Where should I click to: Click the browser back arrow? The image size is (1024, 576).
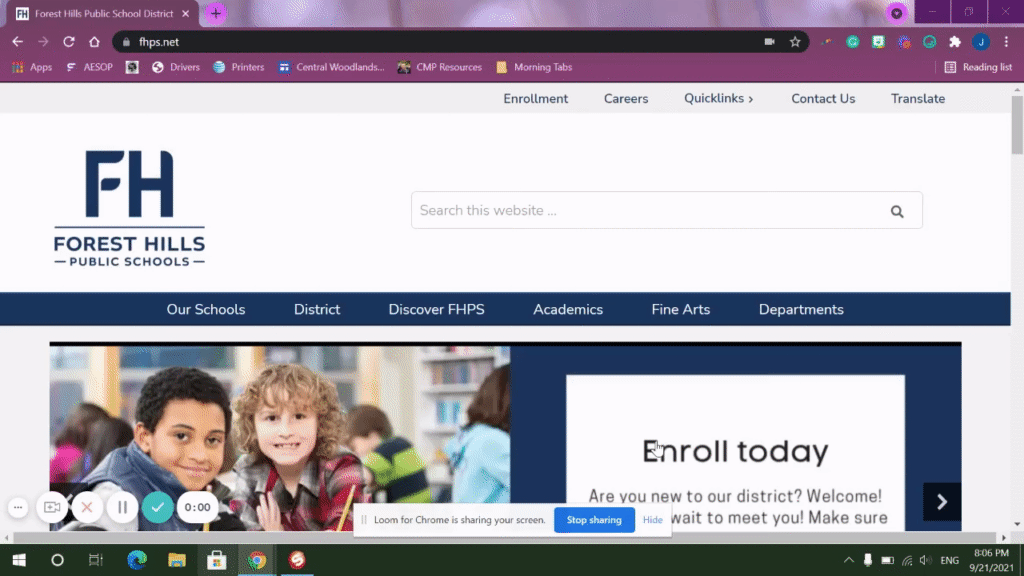click(18, 42)
